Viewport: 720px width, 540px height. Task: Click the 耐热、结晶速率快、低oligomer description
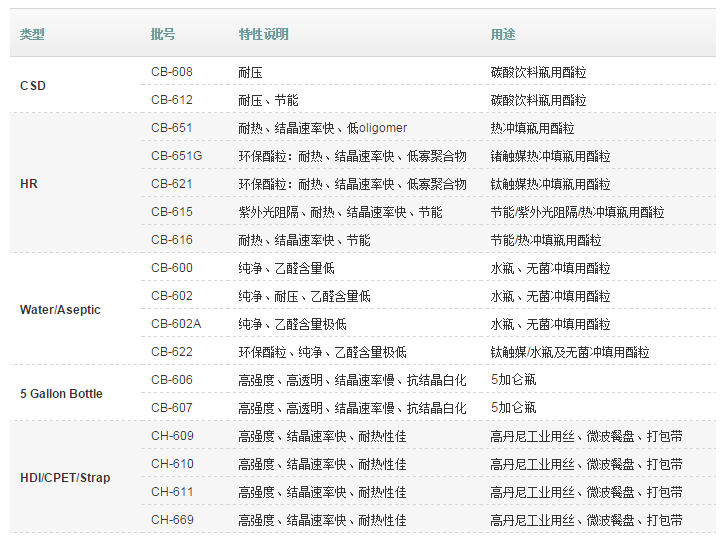(x=322, y=128)
